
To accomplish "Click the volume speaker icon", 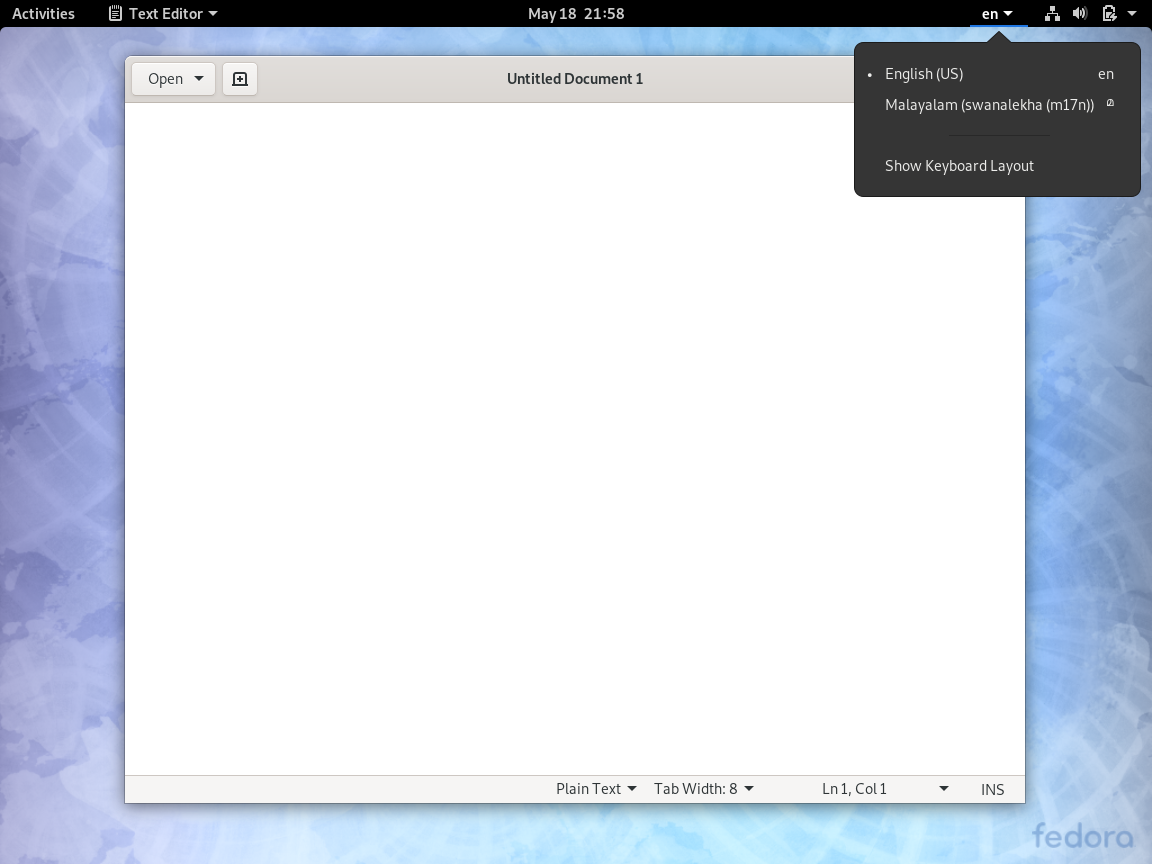I will pyautogui.click(x=1080, y=14).
